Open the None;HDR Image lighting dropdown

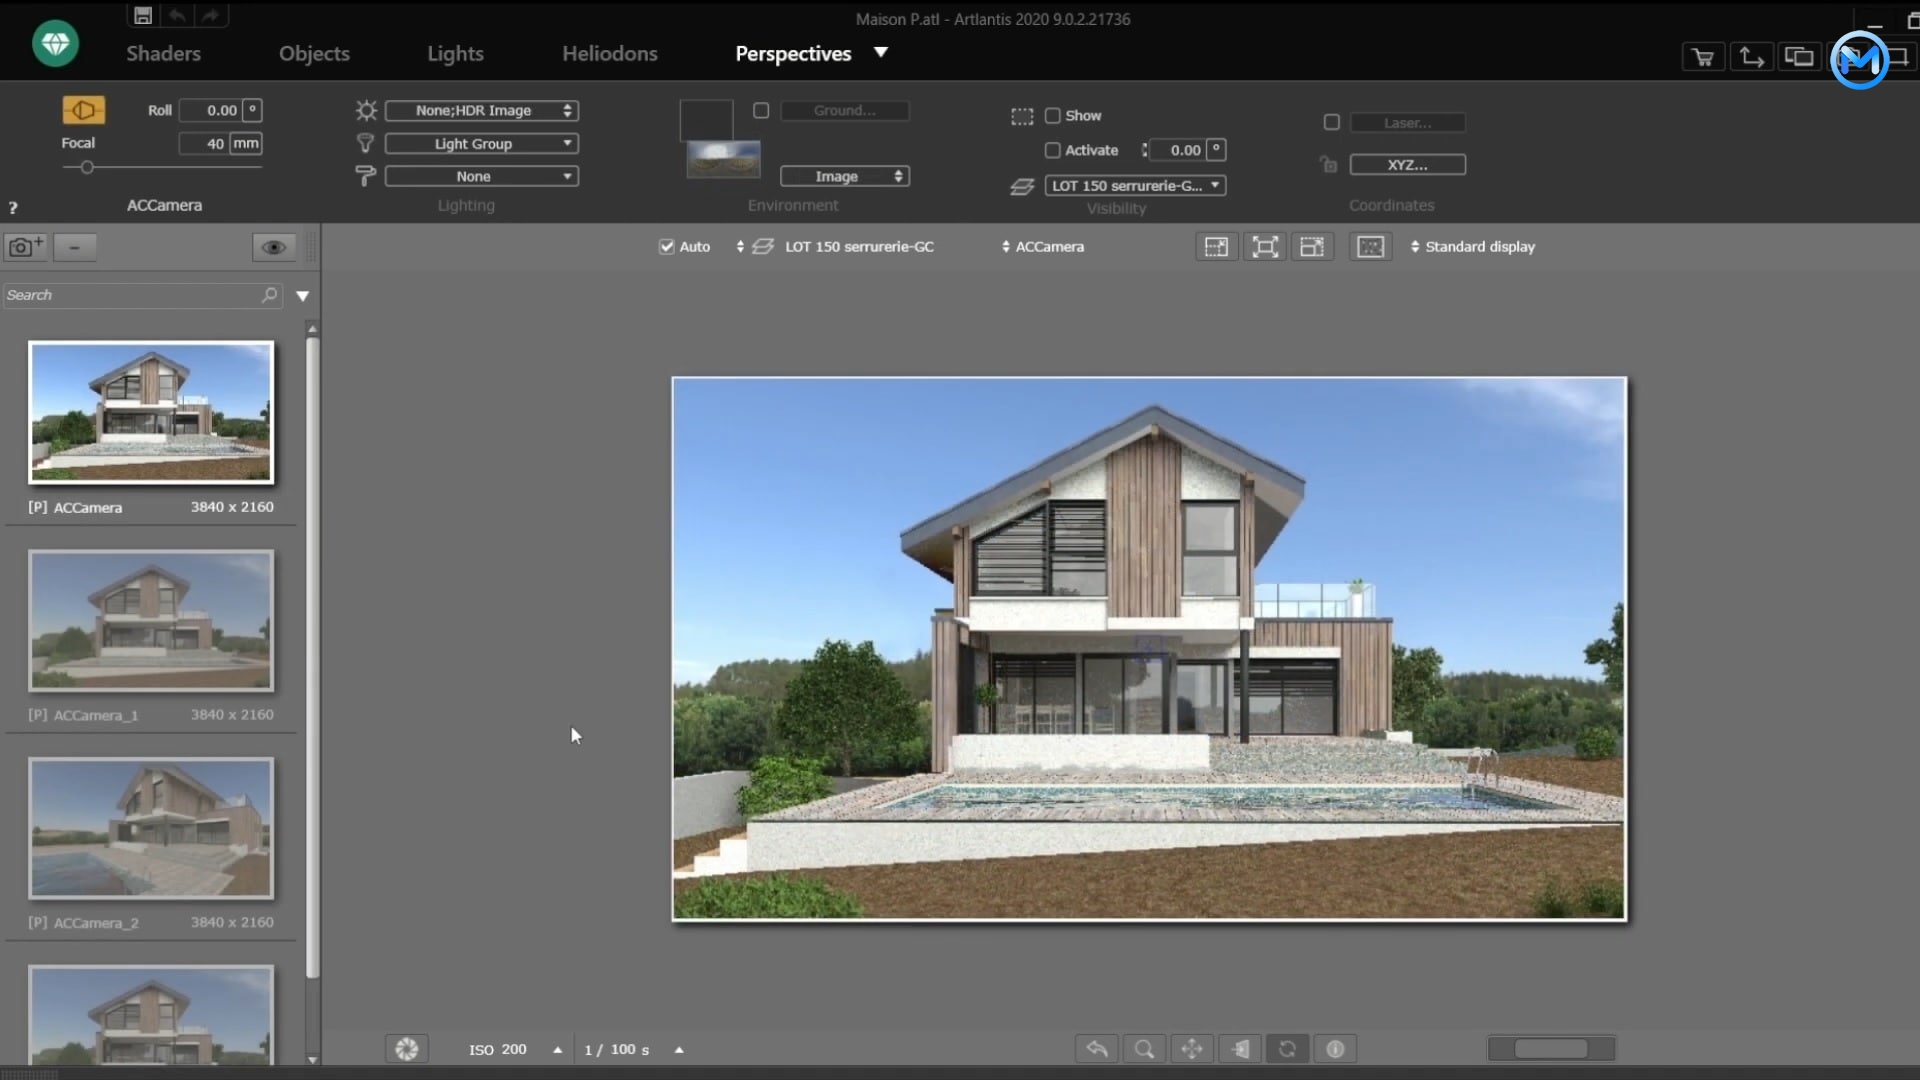point(481,110)
